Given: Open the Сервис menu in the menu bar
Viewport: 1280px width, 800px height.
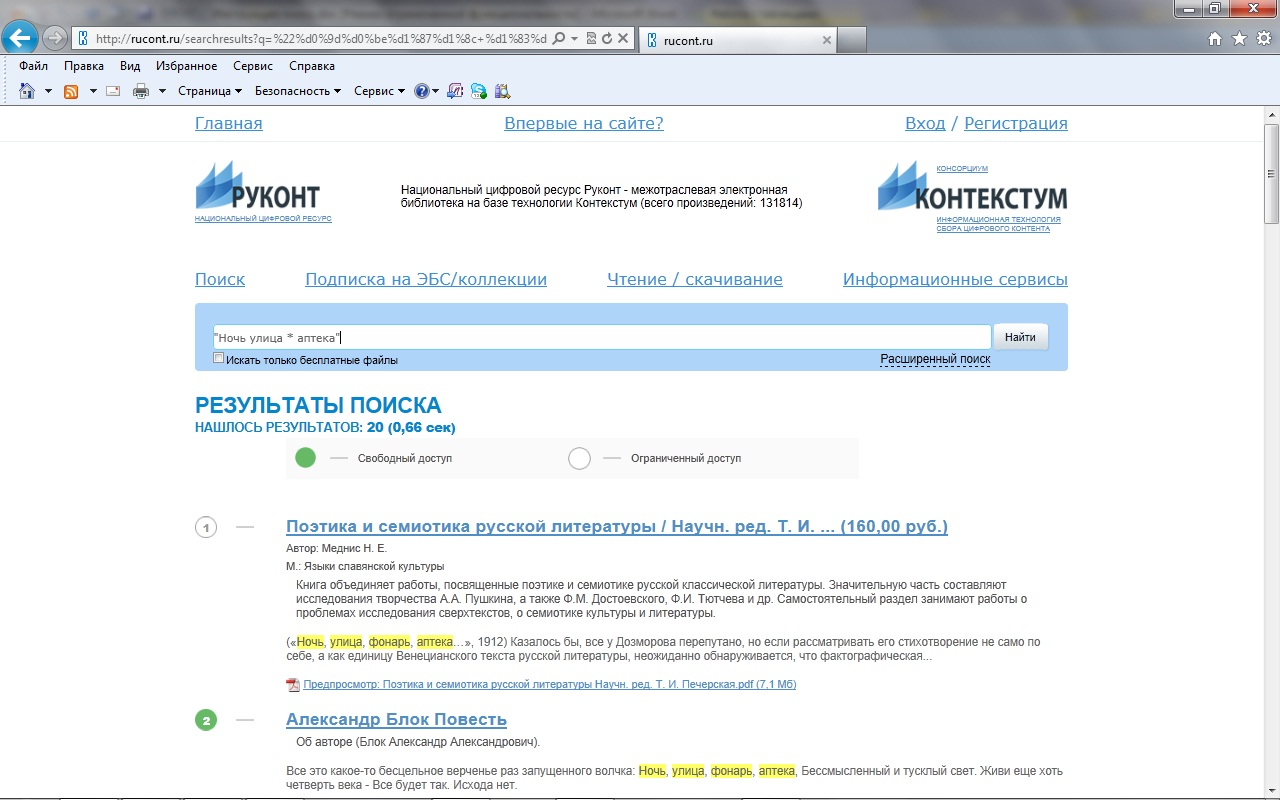Looking at the screenshot, I should point(253,66).
